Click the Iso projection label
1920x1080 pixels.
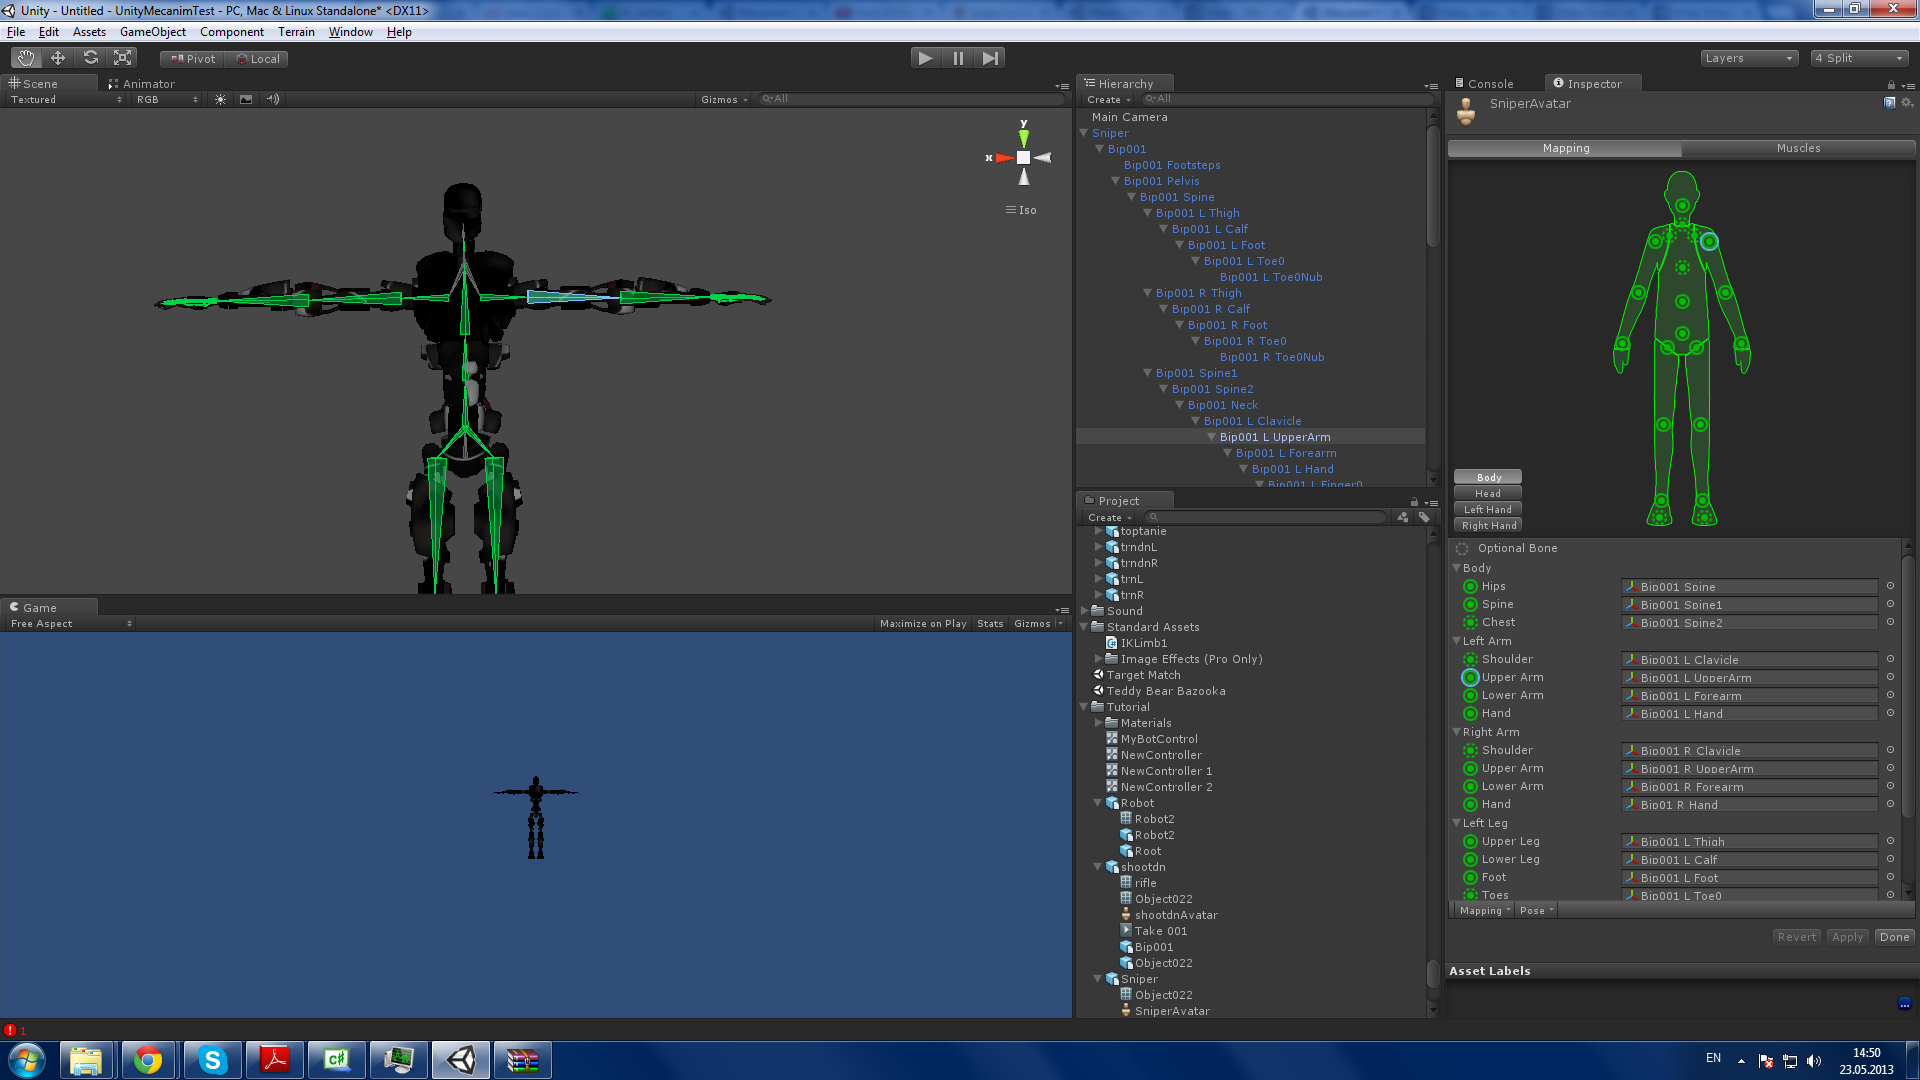coord(1027,210)
